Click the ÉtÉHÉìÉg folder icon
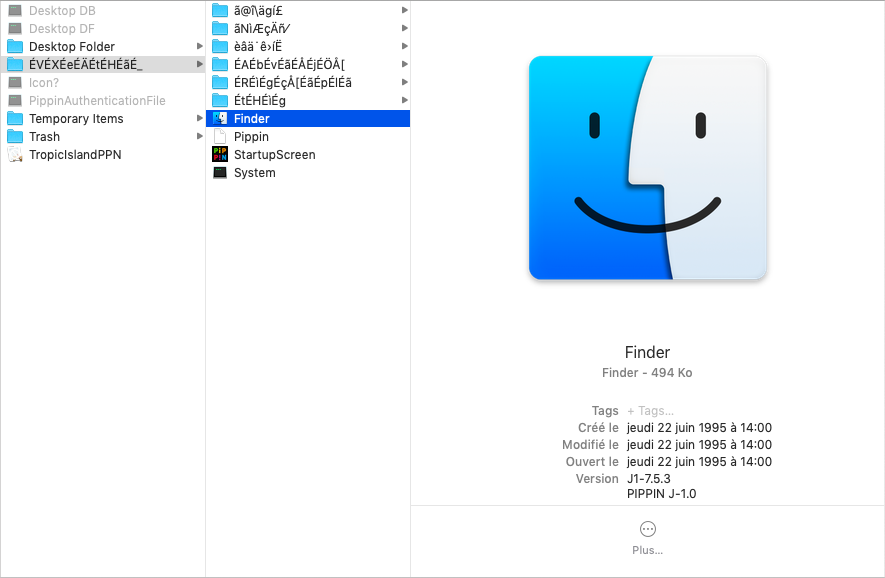Image resolution: width=885 pixels, height=578 pixels. [x=220, y=100]
